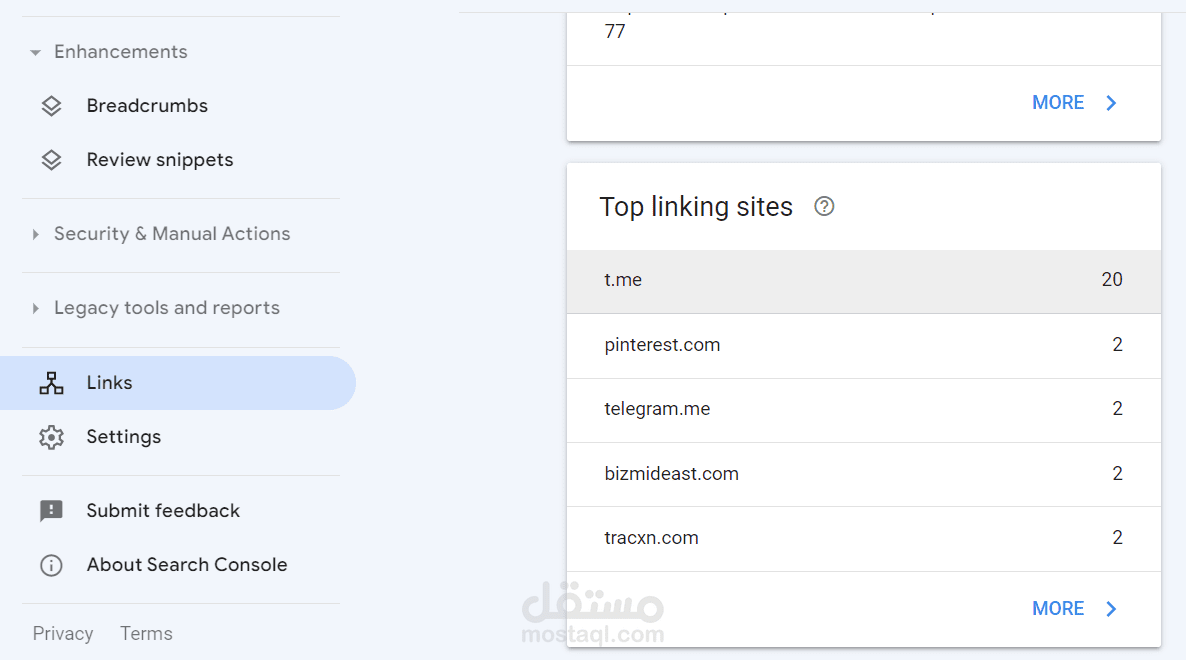This screenshot has width=1186, height=660.
Task: Collapse the Enhancements section
Action: click(x=36, y=52)
